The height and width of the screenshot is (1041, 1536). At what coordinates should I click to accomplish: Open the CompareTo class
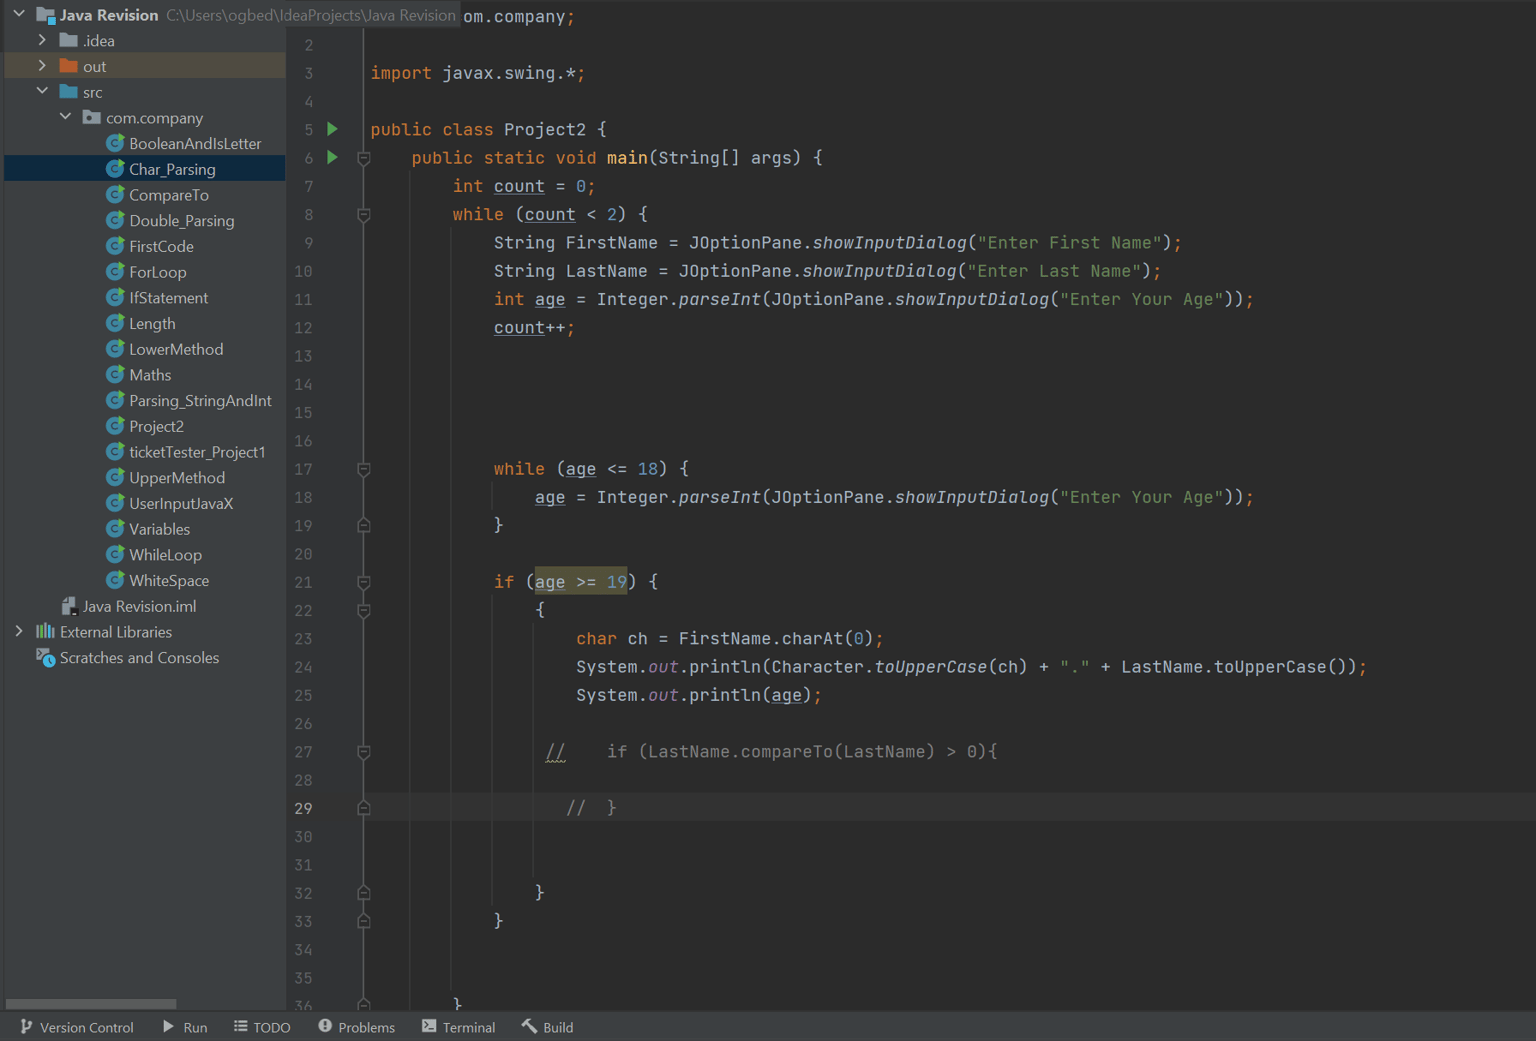[169, 195]
